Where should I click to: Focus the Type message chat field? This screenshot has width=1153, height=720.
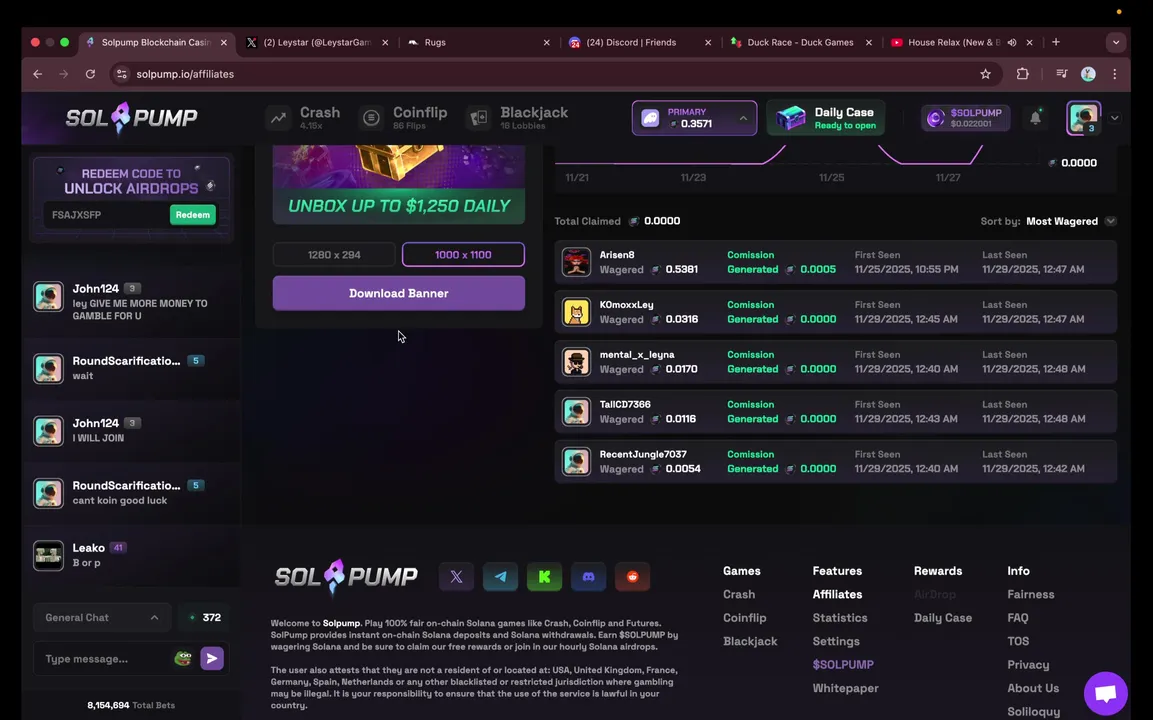tap(107, 659)
